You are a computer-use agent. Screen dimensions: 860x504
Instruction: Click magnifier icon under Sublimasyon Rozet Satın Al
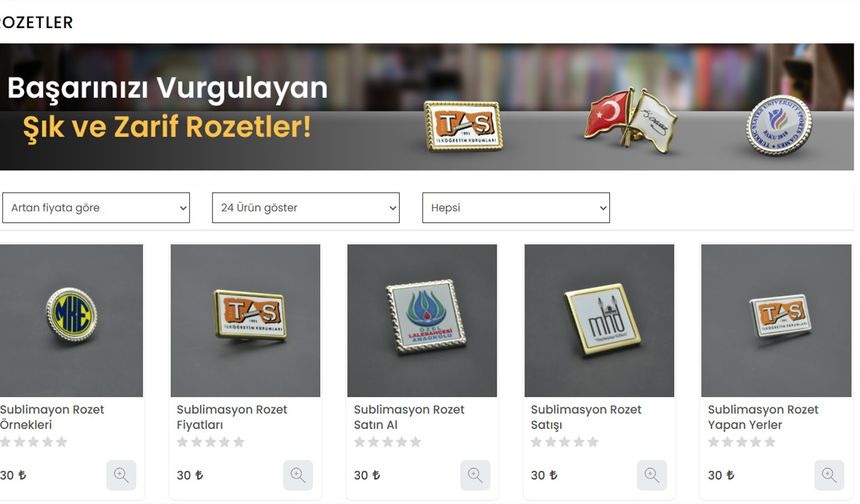tap(475, 475)
